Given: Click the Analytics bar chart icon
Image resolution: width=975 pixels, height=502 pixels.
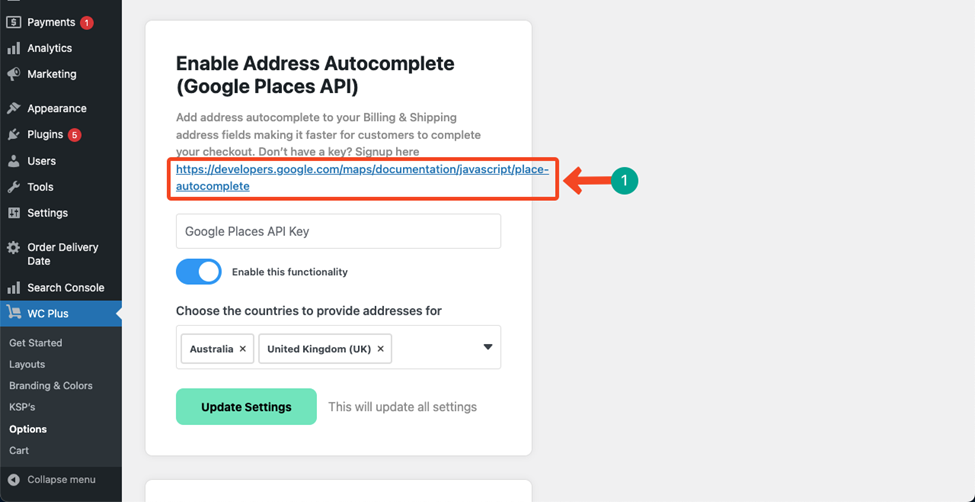Looking at the screenshot, I should pyautogui.click(x=13, y=49).
